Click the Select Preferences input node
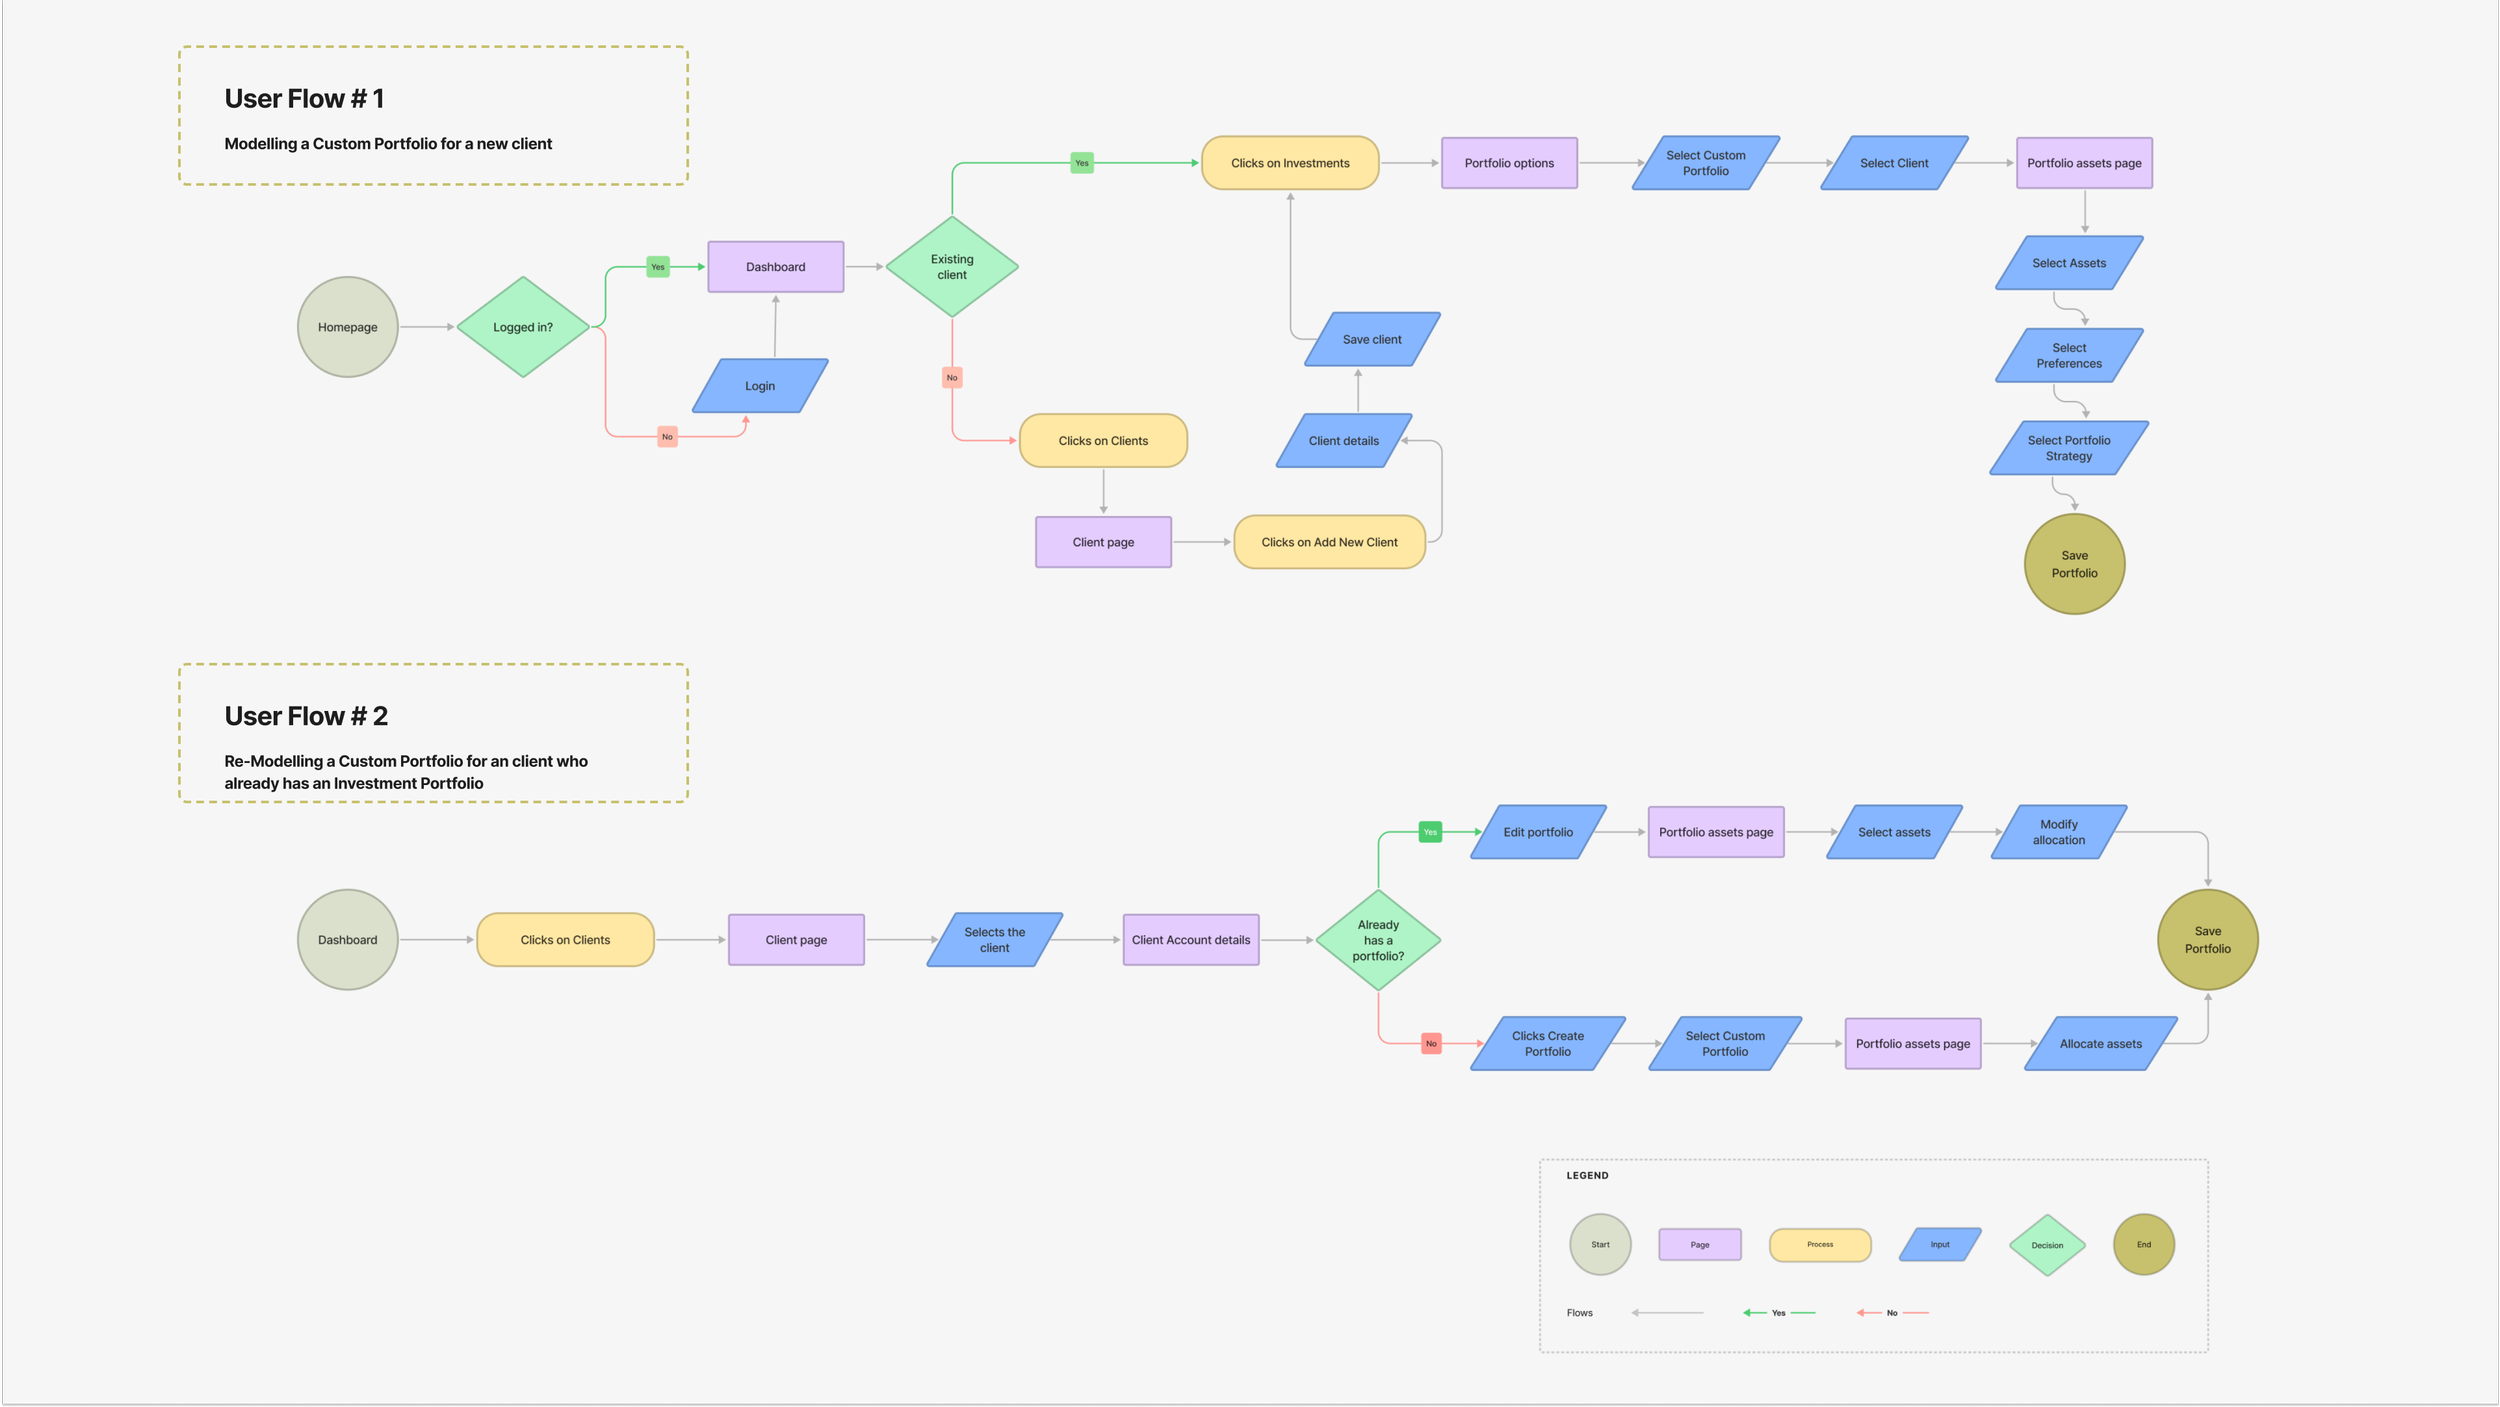Screen dimensions: 2500x1407 point(2068,356)
